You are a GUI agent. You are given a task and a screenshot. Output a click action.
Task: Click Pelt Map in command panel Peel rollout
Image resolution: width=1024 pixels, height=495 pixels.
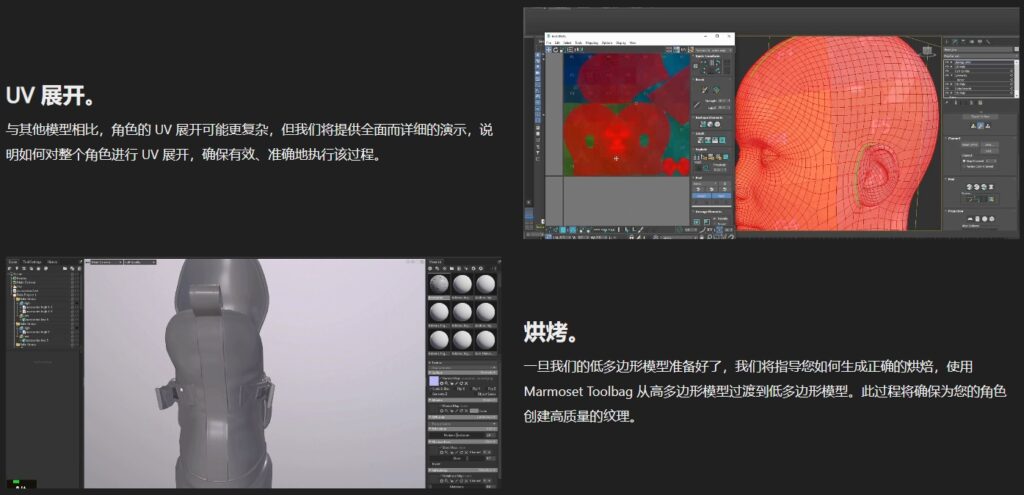point(991,187)
